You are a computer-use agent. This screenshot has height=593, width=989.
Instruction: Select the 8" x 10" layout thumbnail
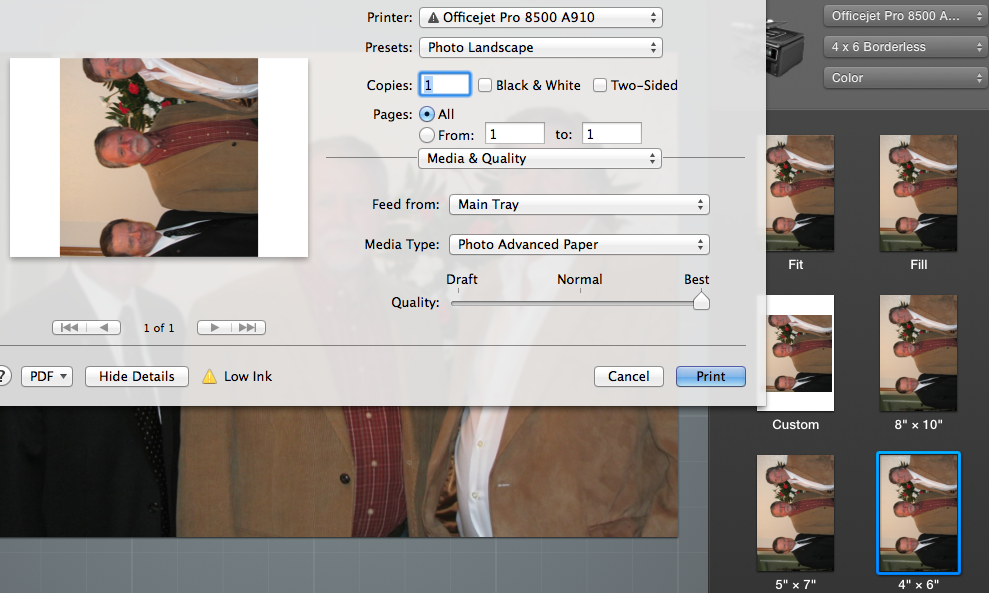[918, 353]
